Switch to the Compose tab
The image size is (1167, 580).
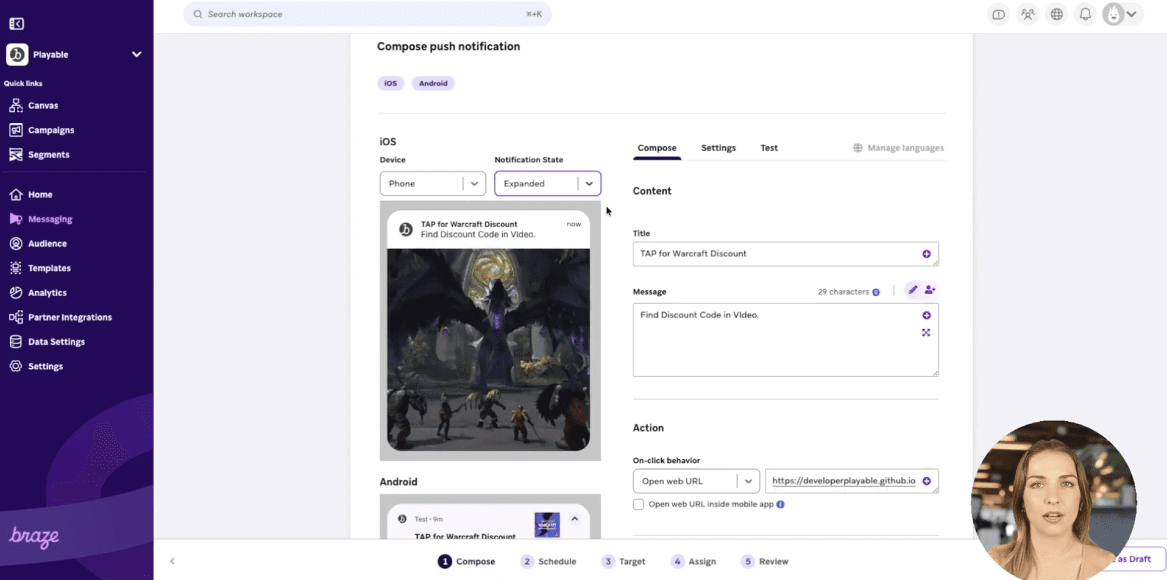(657, 148)
